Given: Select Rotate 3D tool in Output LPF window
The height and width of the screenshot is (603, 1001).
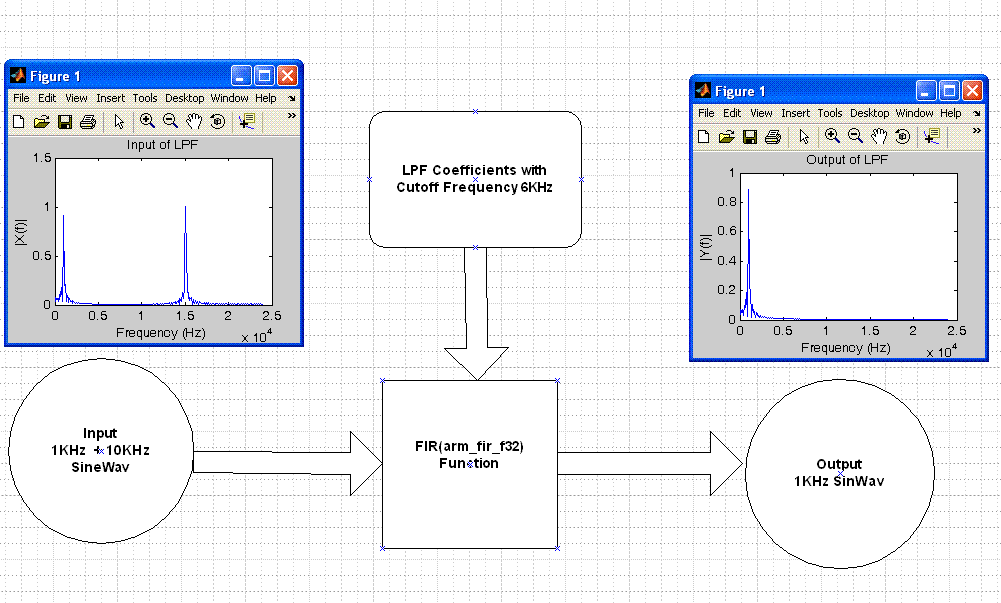Looking at the screenshot, I should click(x=902, y=137).
